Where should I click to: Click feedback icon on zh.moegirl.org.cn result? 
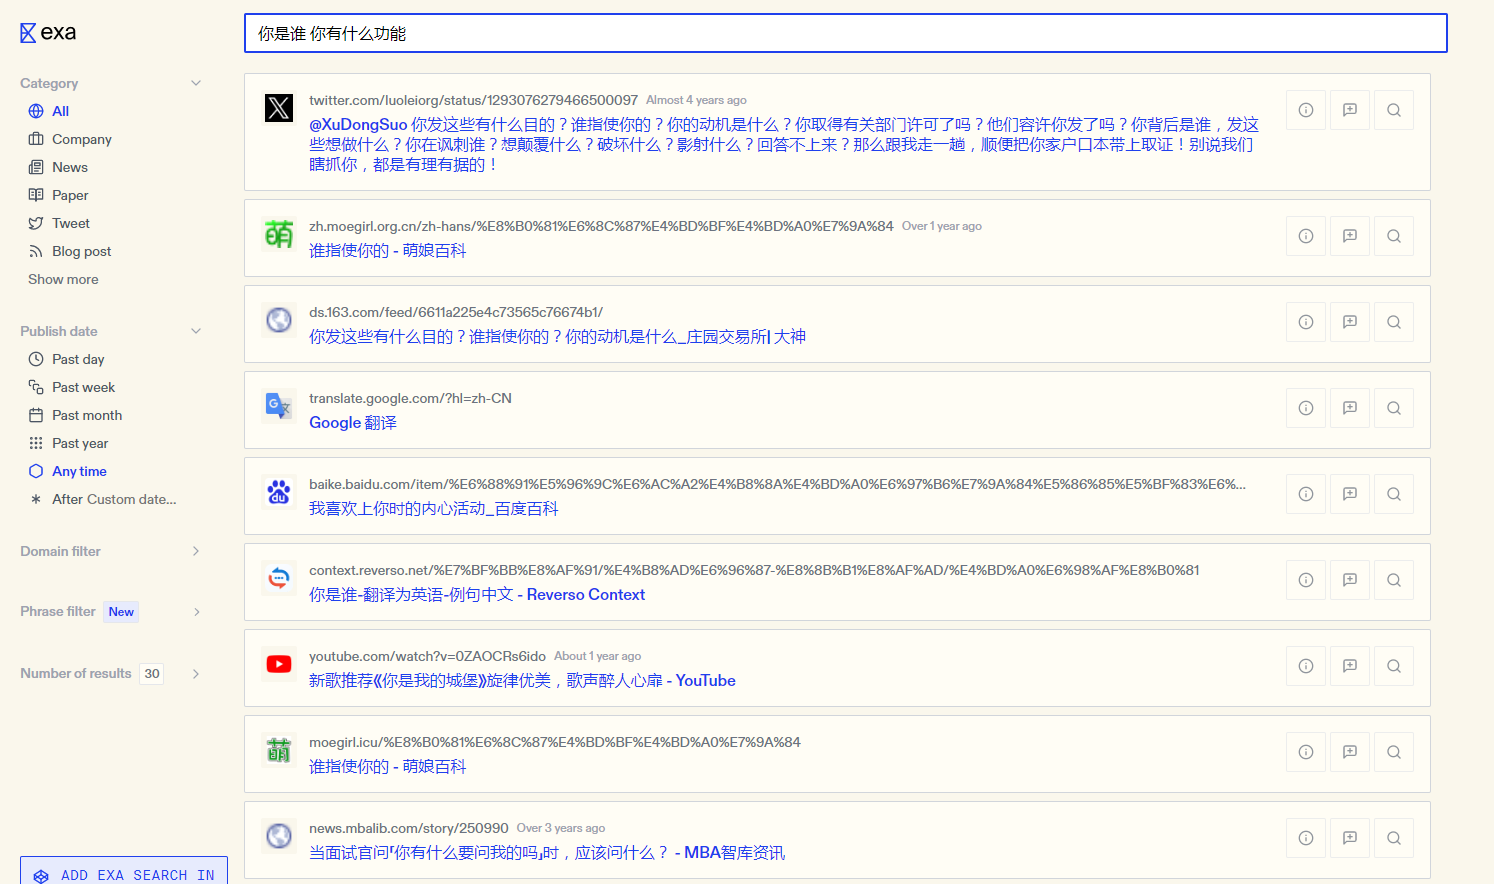[x=1350, y=236]
